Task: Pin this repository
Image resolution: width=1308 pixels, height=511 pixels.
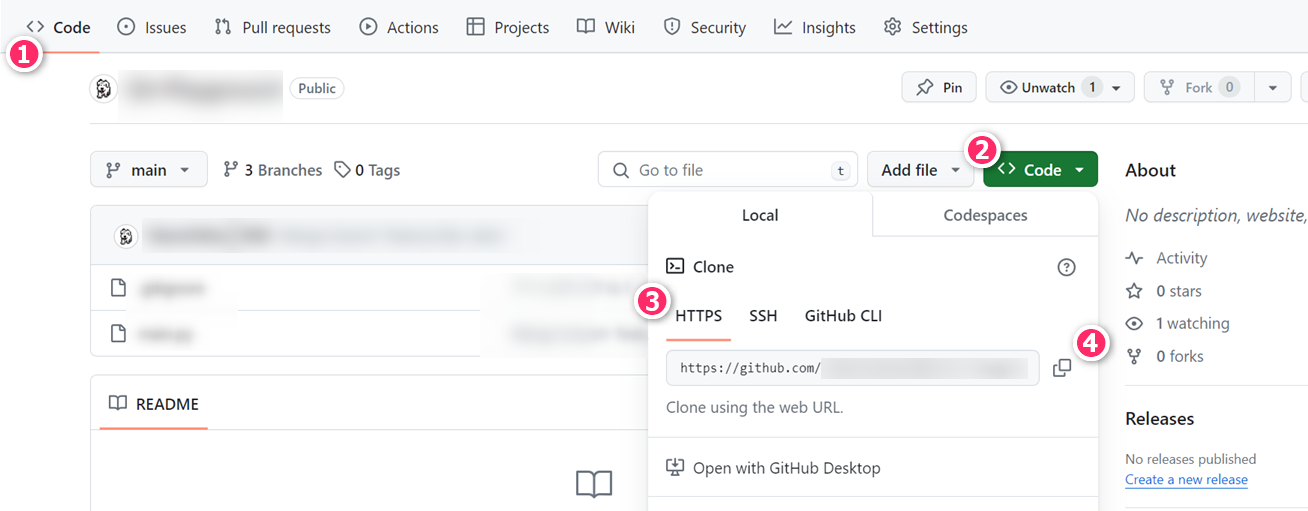Action: [x=938, y=88]
